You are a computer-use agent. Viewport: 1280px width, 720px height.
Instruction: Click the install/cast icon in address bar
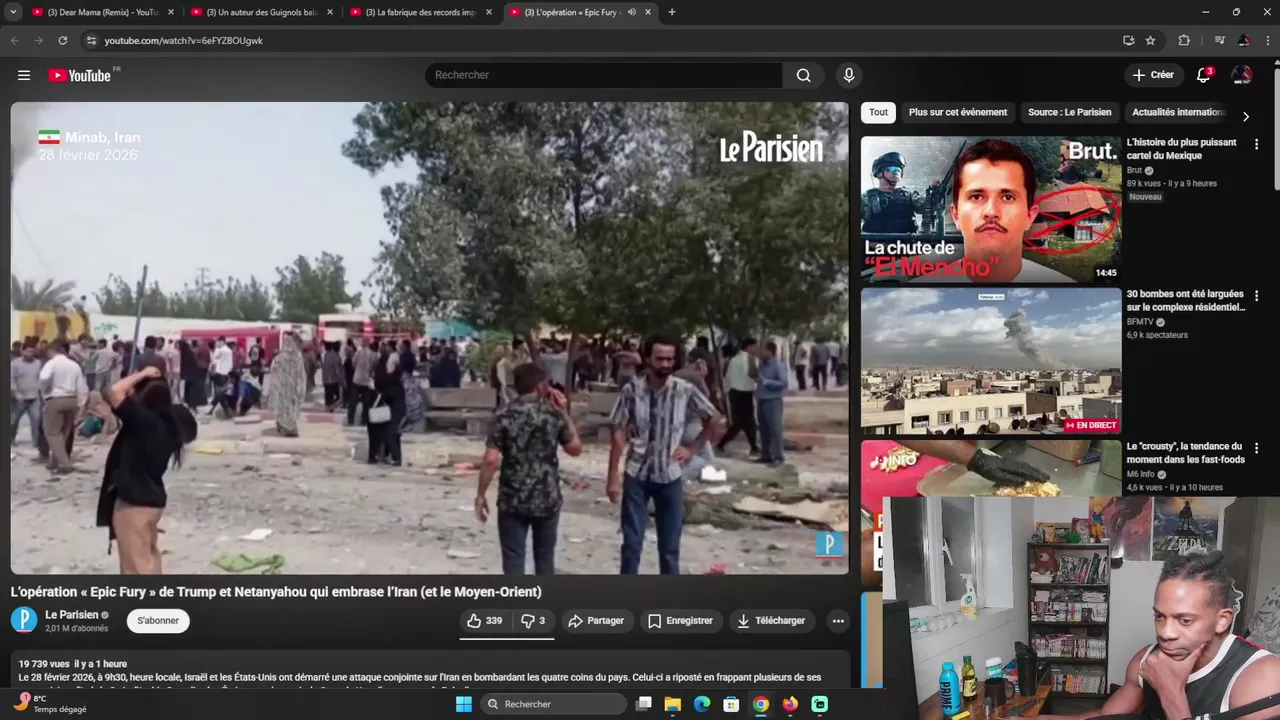[x=1128, y=41]
